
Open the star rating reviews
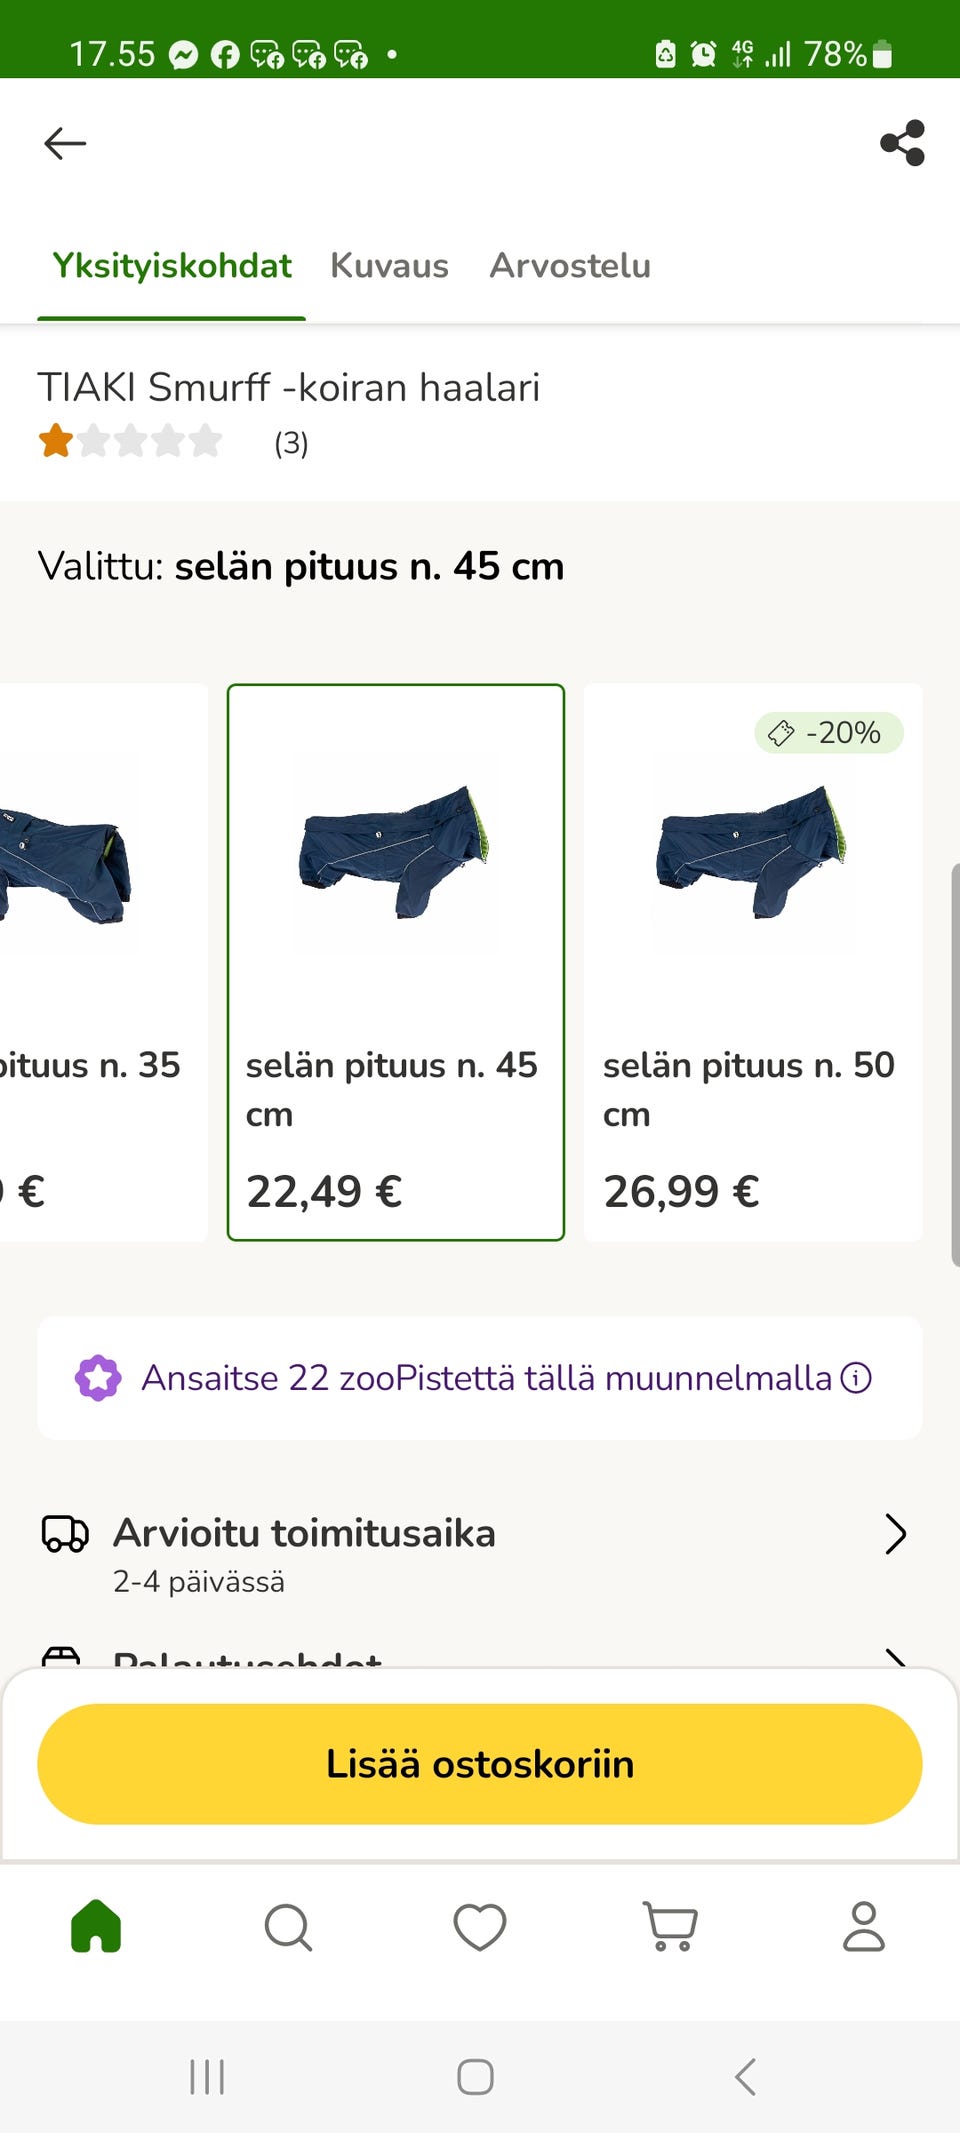click(x=130, y=441)
